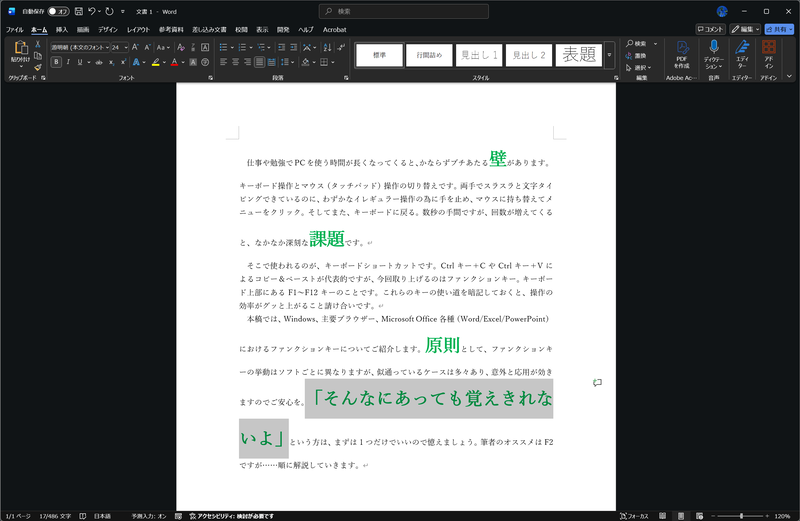Apply the 標準 style

click(x=380, y=55)
